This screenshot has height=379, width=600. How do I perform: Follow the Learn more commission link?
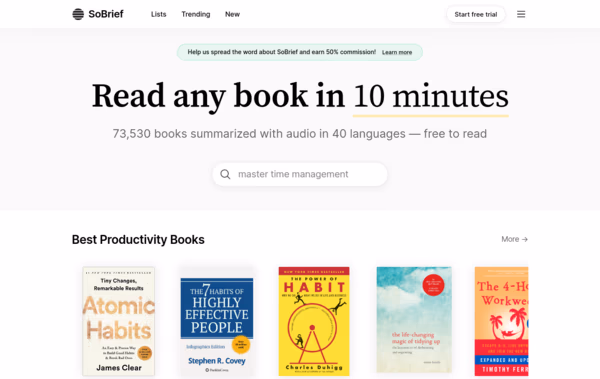coord(397,52)
